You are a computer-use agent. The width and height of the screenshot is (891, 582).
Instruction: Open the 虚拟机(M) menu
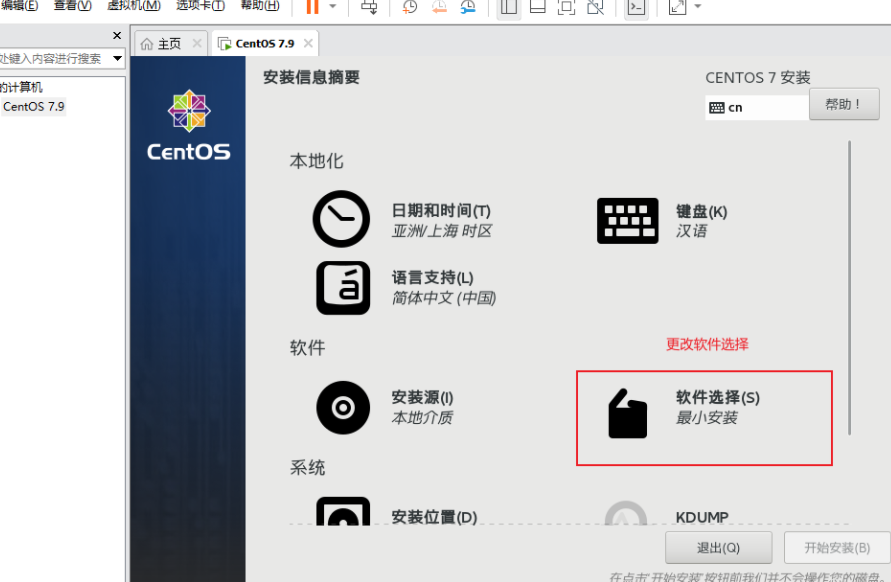pyautogui.click(x=134, y=5)
